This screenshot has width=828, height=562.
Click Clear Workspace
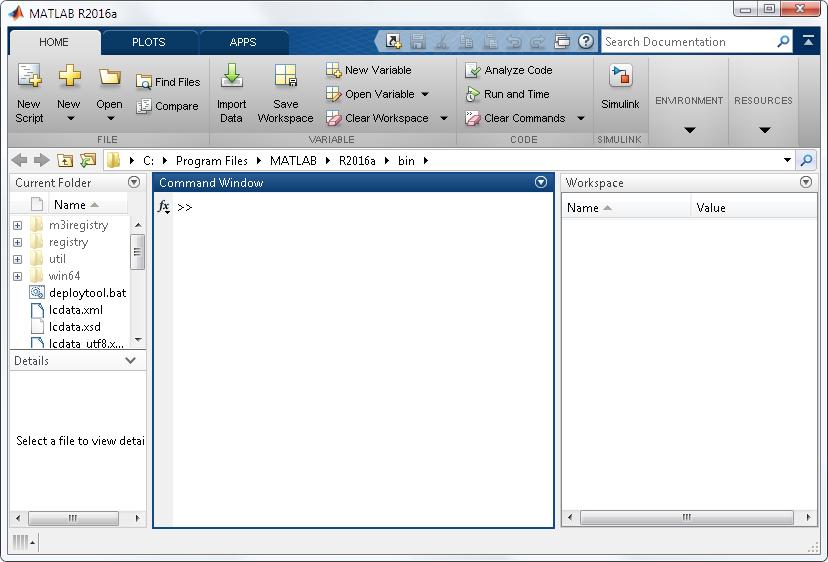click(377, 118)
